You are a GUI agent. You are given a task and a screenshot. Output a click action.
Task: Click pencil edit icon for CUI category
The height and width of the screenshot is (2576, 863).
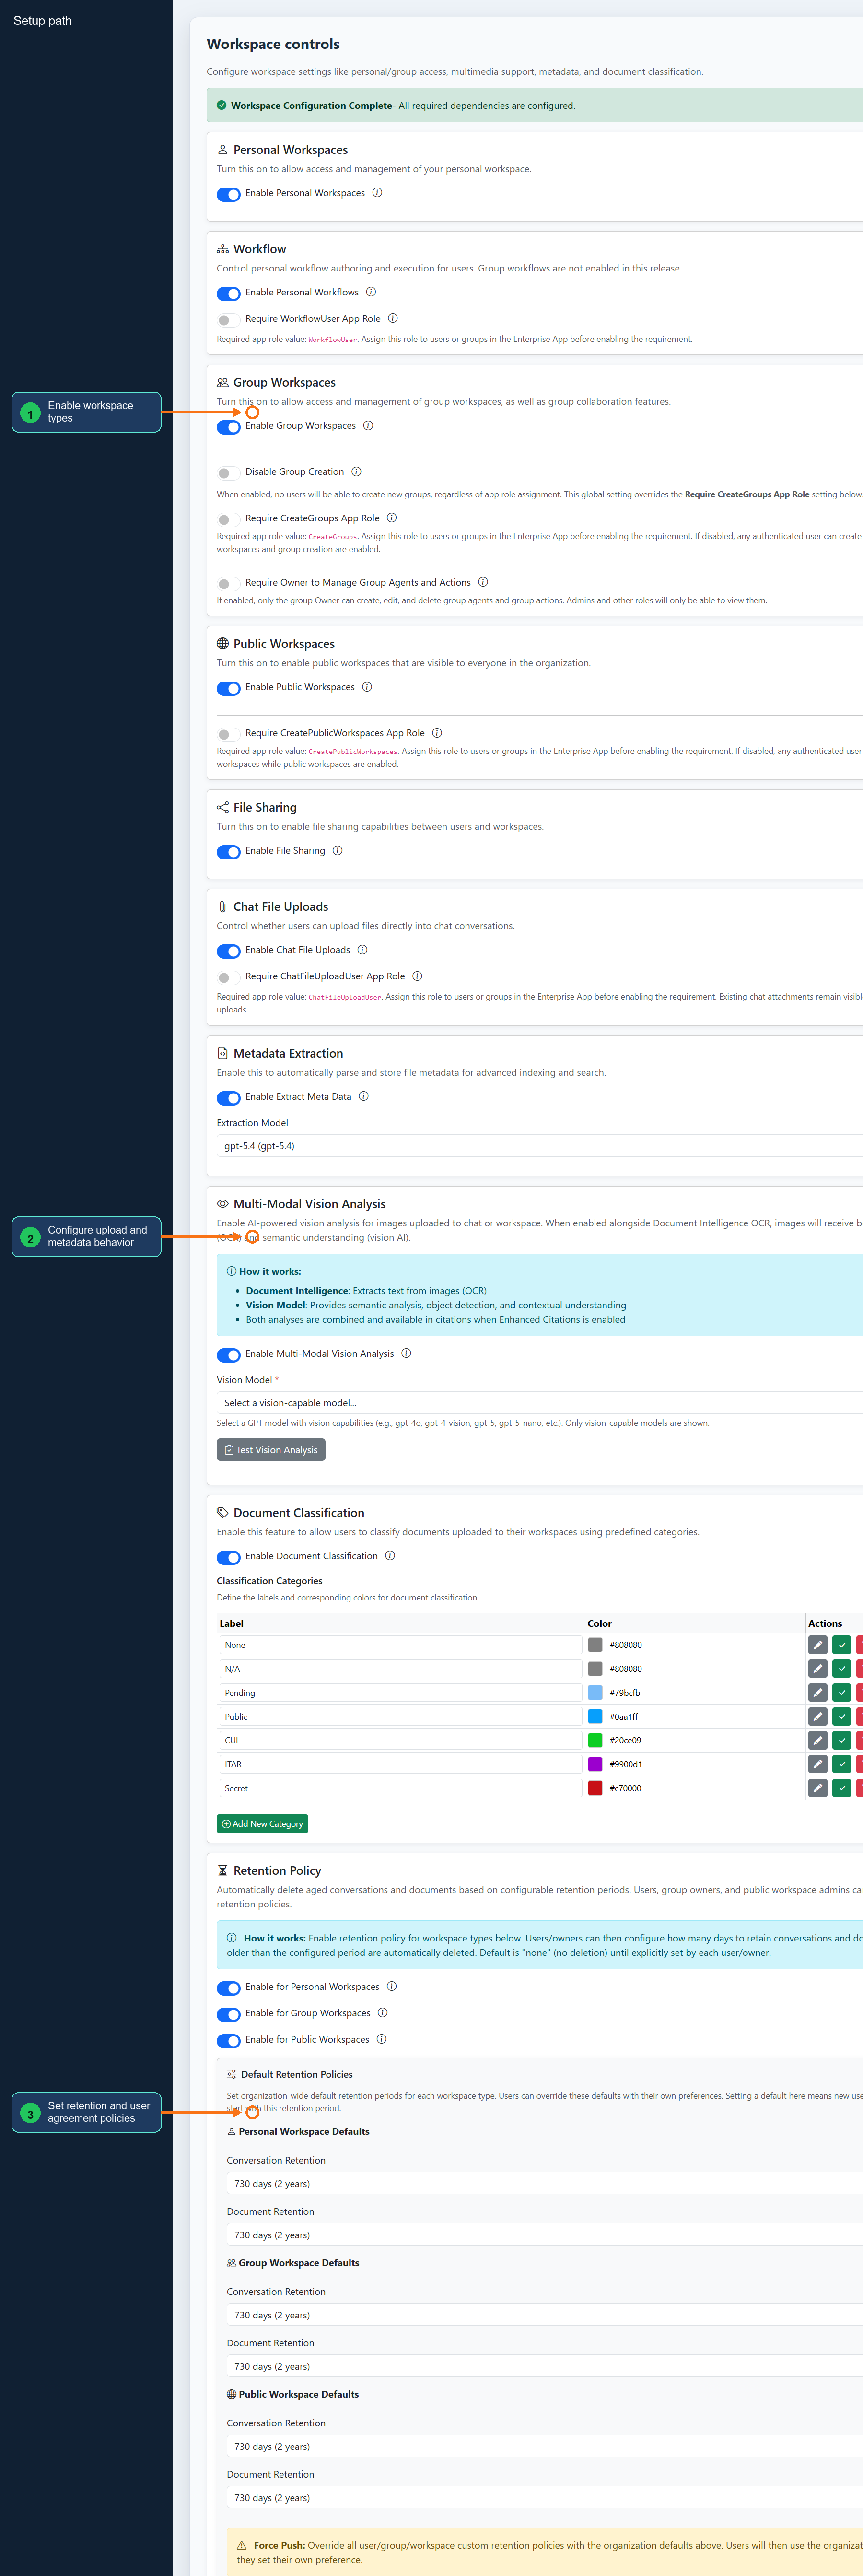pos(817,1741)
